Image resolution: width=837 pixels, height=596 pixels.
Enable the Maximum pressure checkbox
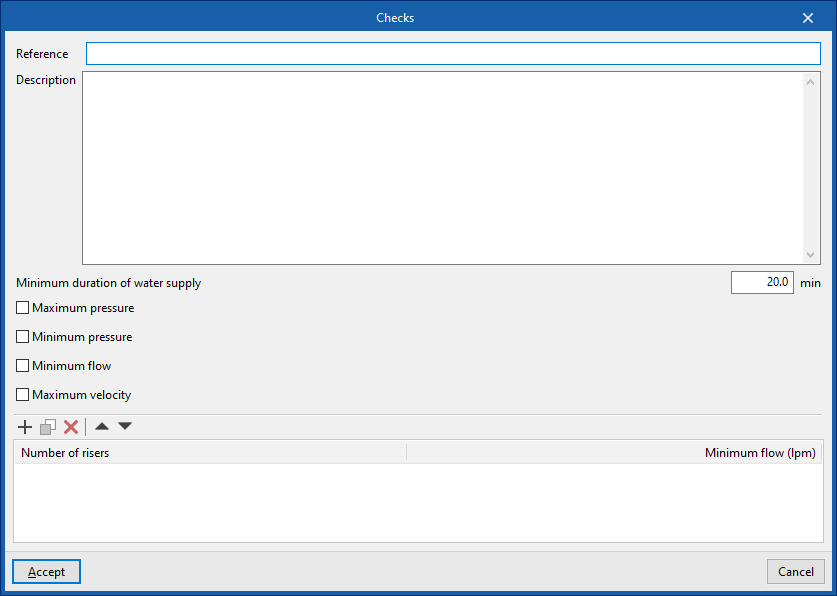click(x=23, y=308)
